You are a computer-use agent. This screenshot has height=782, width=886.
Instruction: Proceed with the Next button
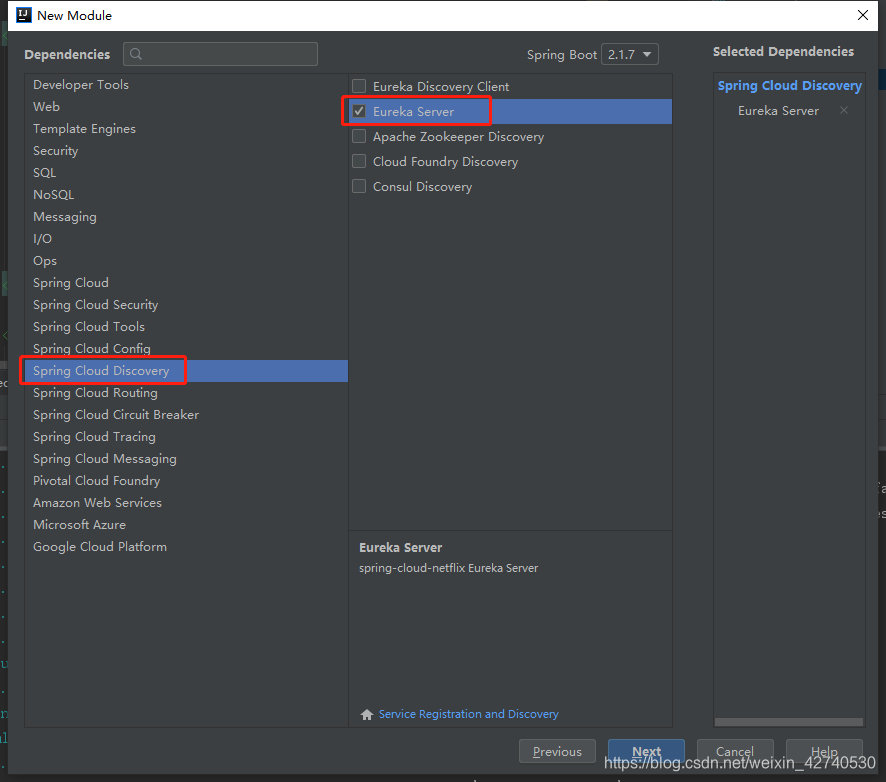pyautogui.click(x=646, y=751)
